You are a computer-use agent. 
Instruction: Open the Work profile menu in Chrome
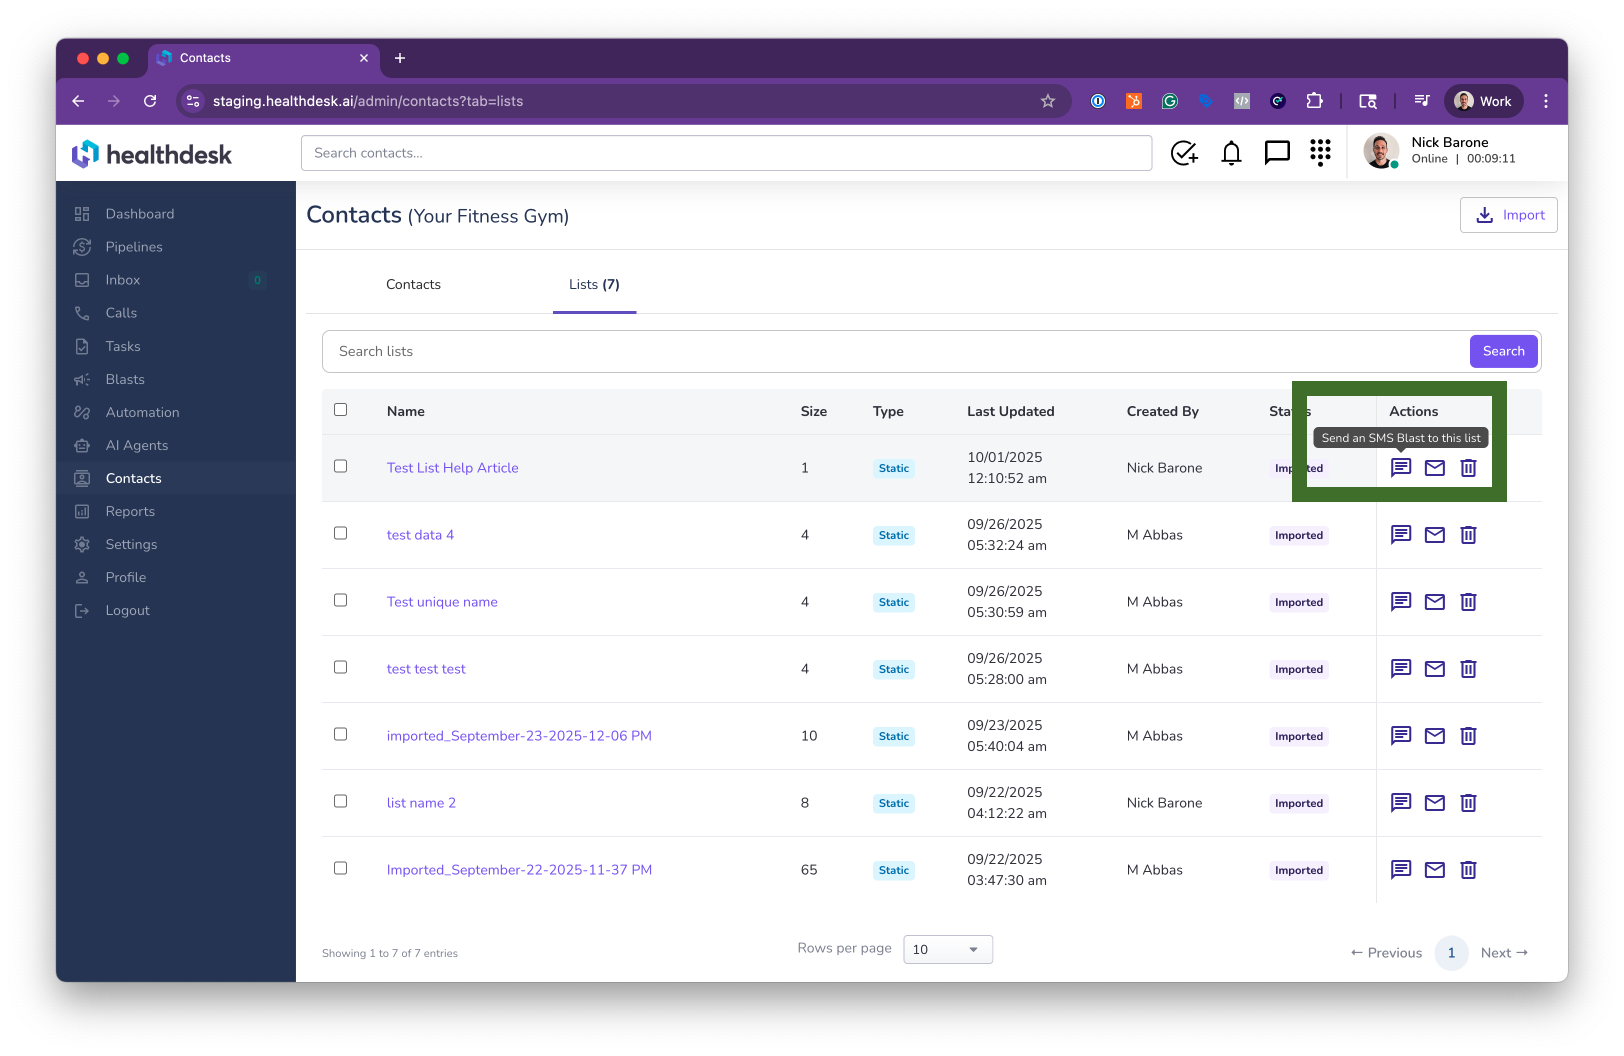click(1484, 101)
